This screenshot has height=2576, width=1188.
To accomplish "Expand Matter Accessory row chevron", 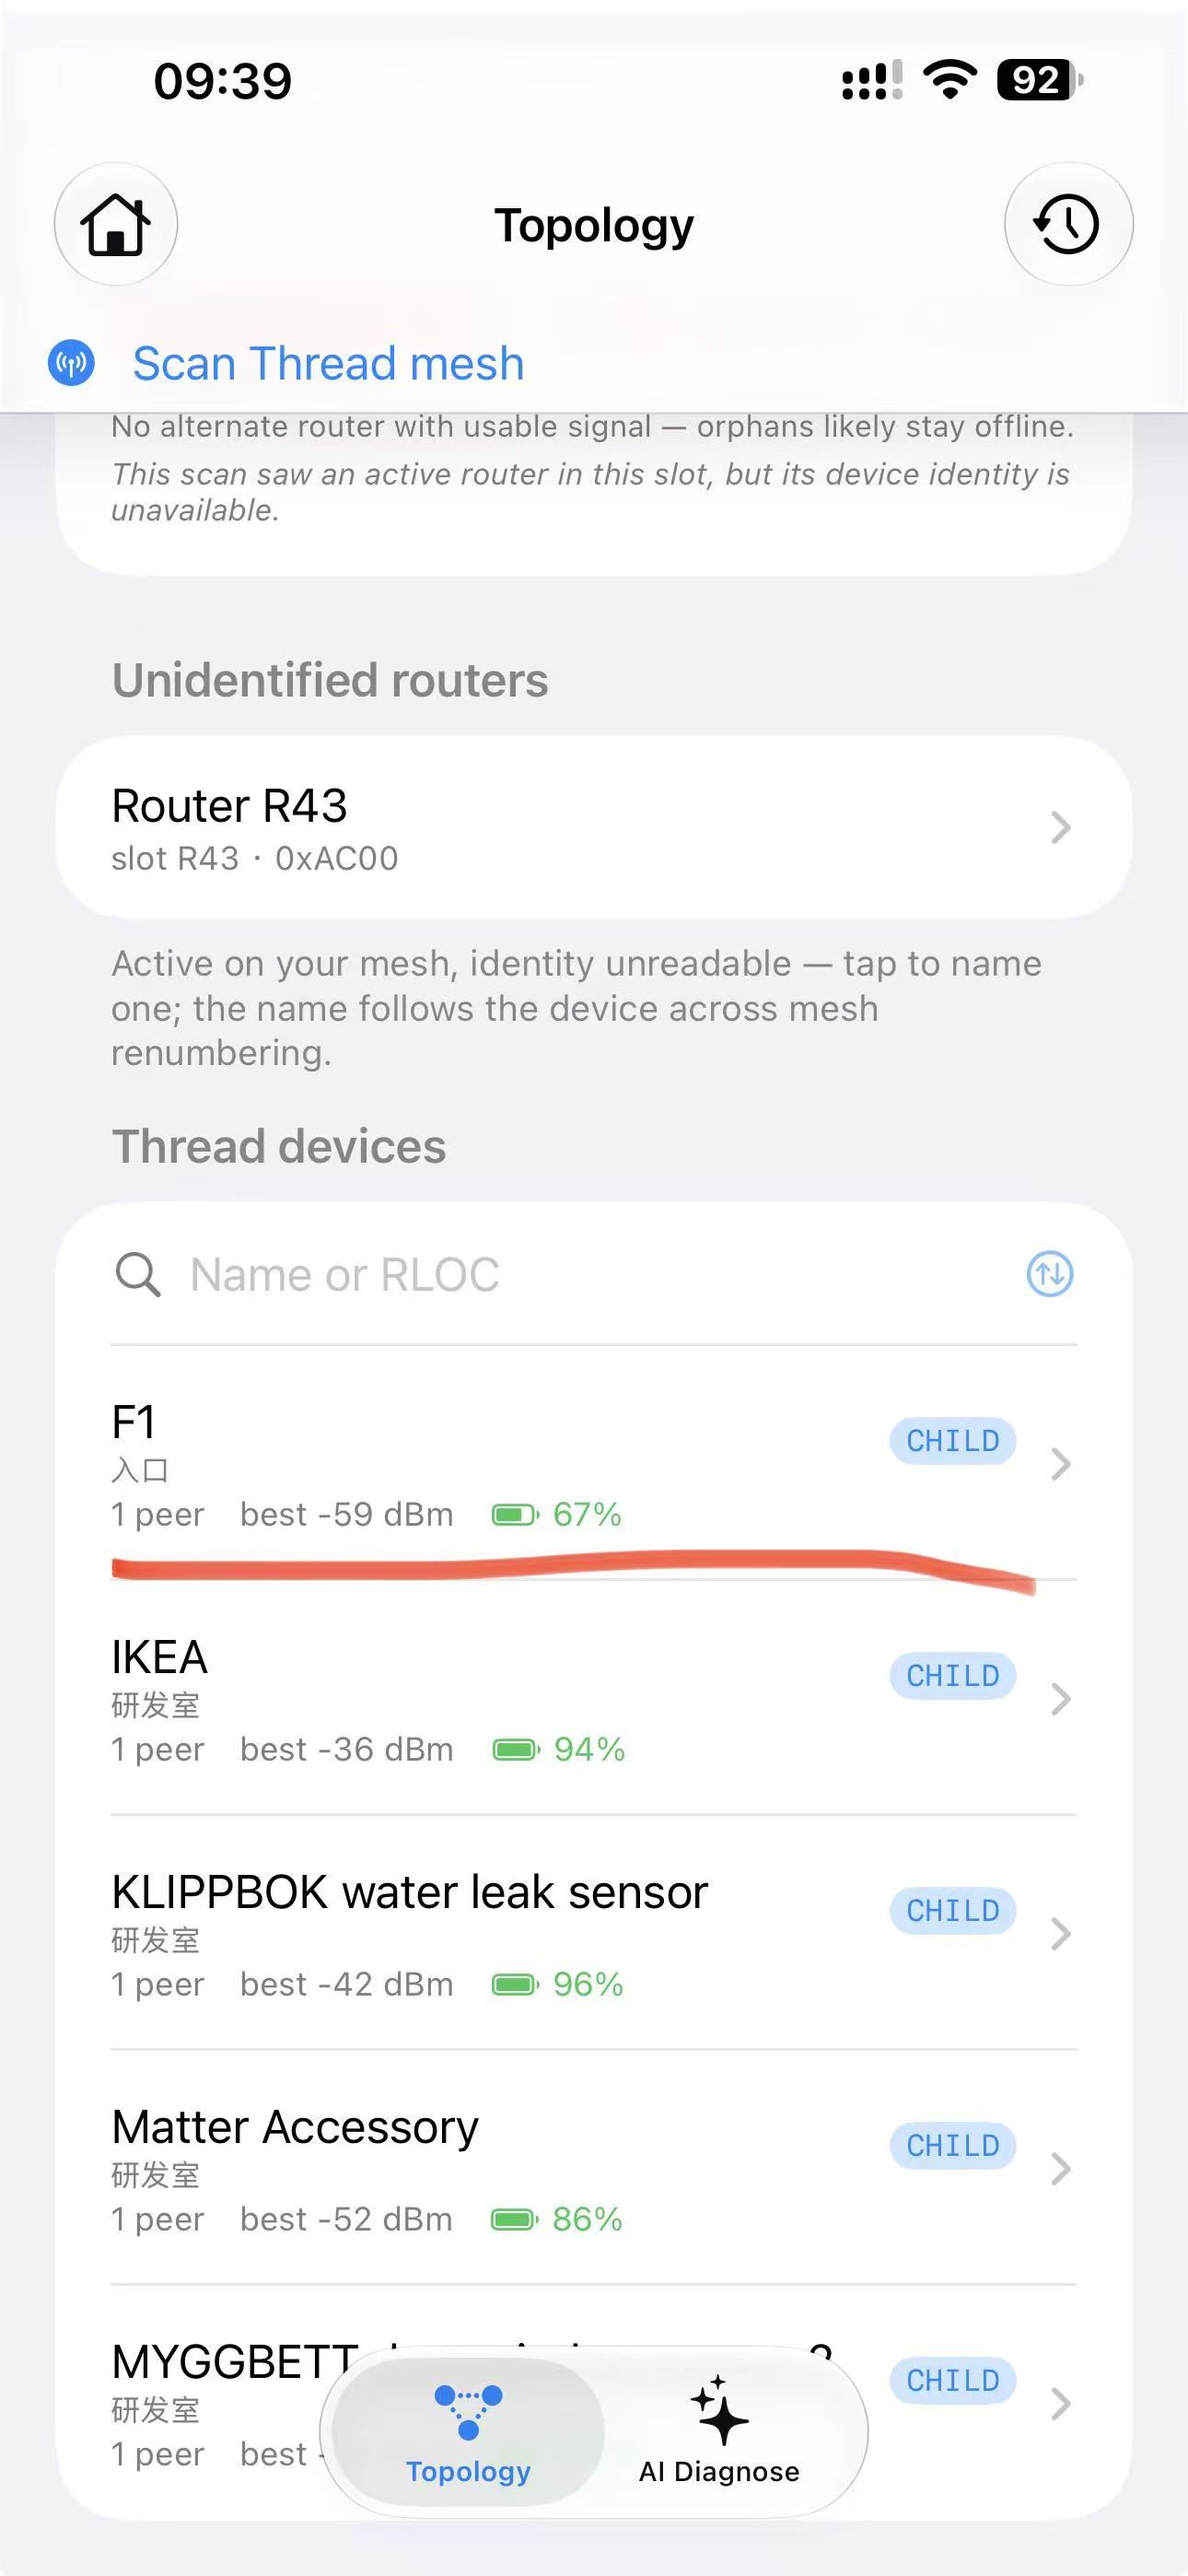I will click(1061, 2169).
